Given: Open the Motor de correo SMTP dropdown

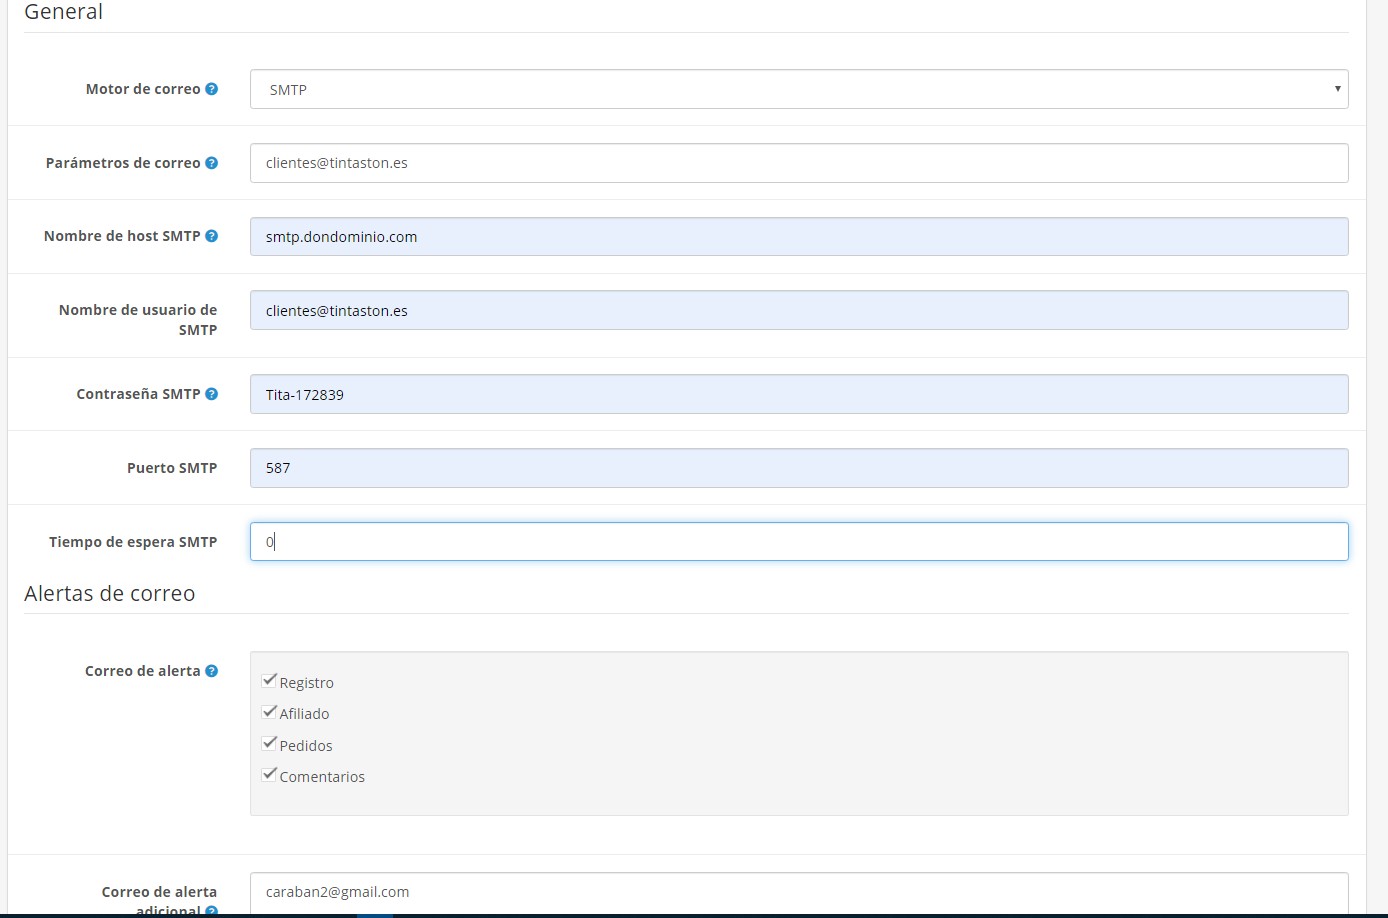Looking at the screenshot, I should pos(799,89).
